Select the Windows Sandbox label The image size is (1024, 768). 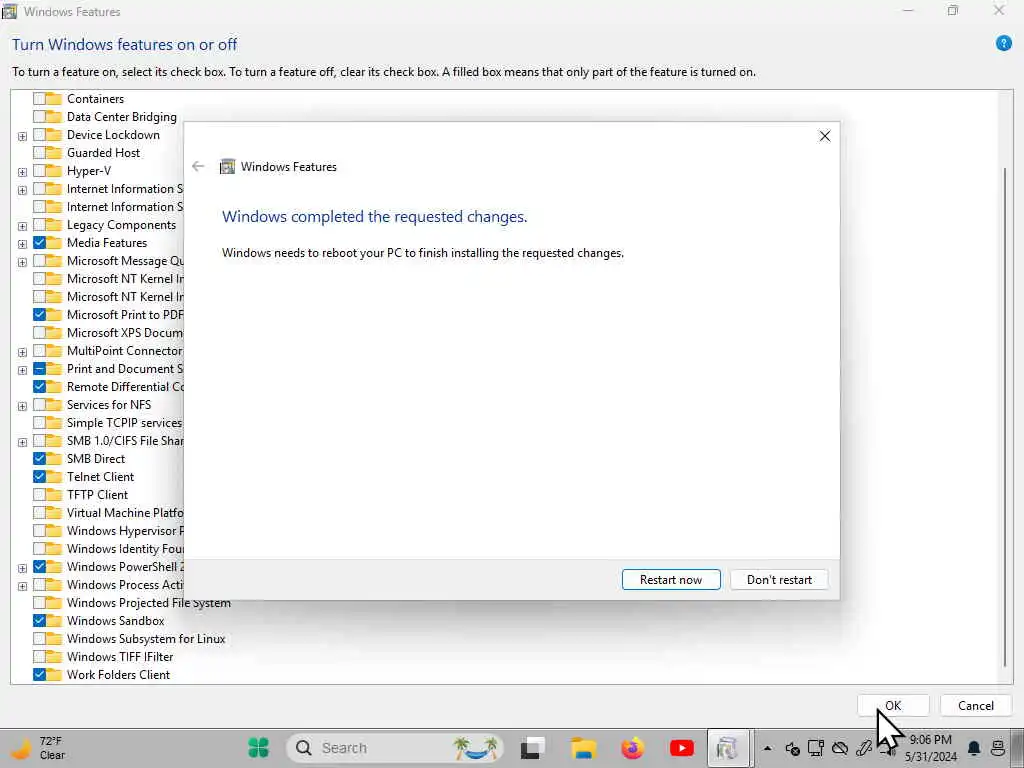click(116, 621)
